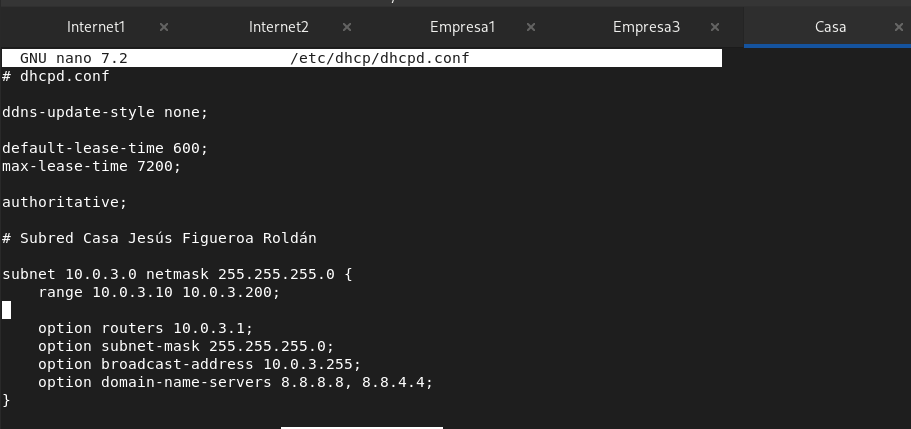Click the authoritative; line
The height and width of the screenshot is (429, 911).
pyautogui.click(x=64, y=202)
